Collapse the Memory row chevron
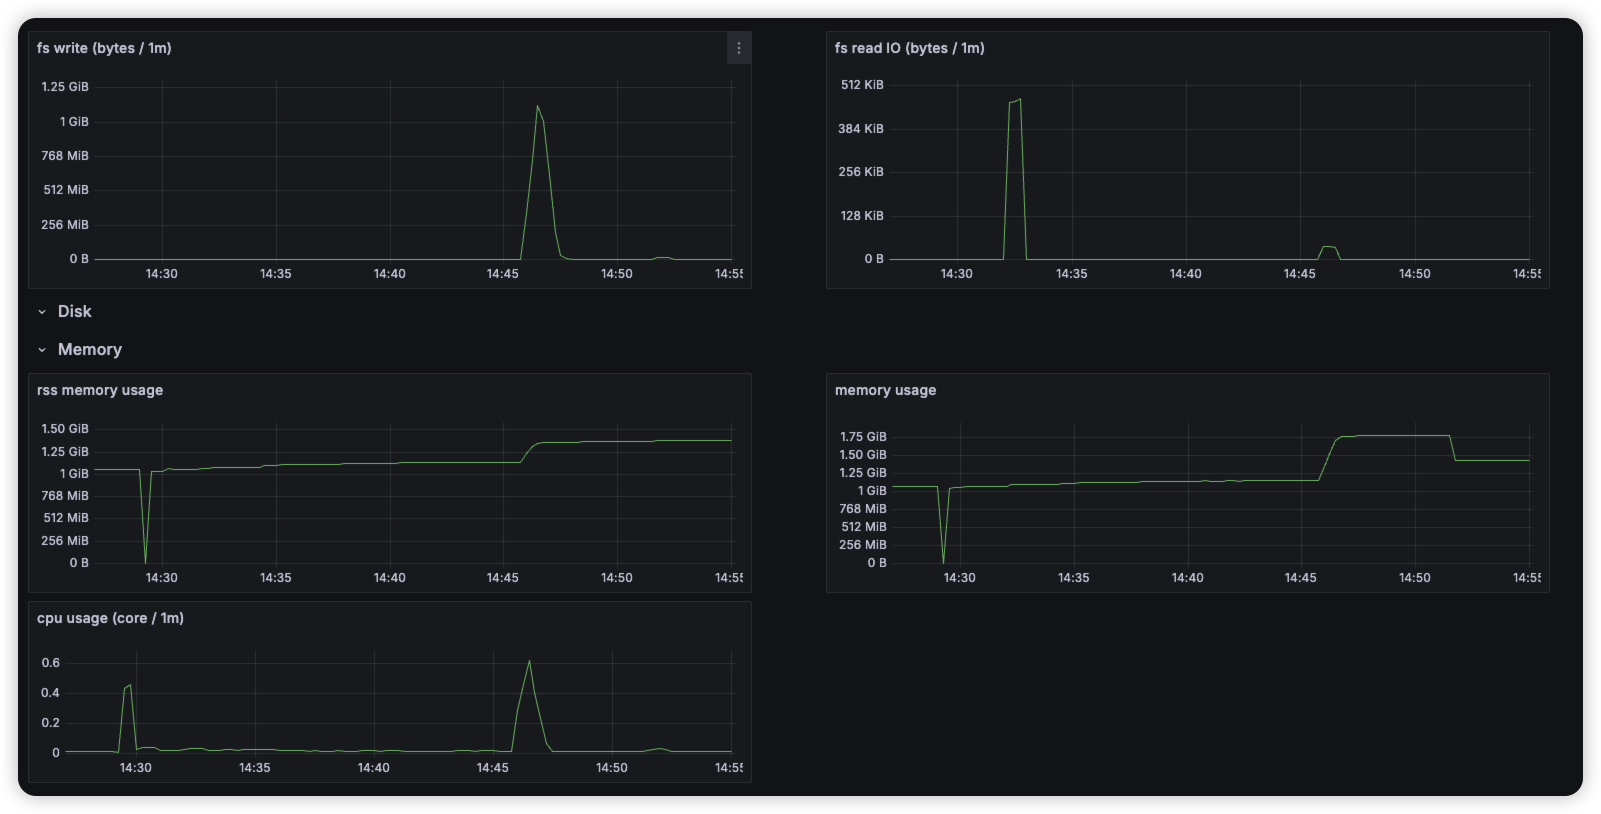This screenshot has height=814, width=1601. pos(42,350)
